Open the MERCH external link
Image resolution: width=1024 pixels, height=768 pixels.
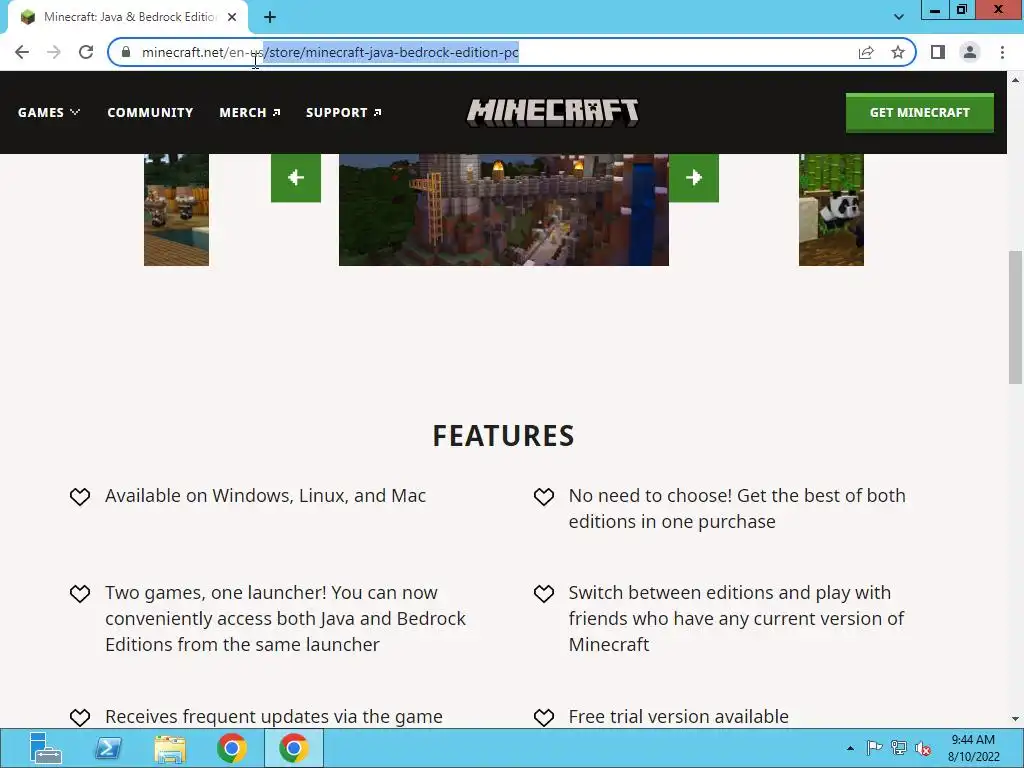coord(249,112)
